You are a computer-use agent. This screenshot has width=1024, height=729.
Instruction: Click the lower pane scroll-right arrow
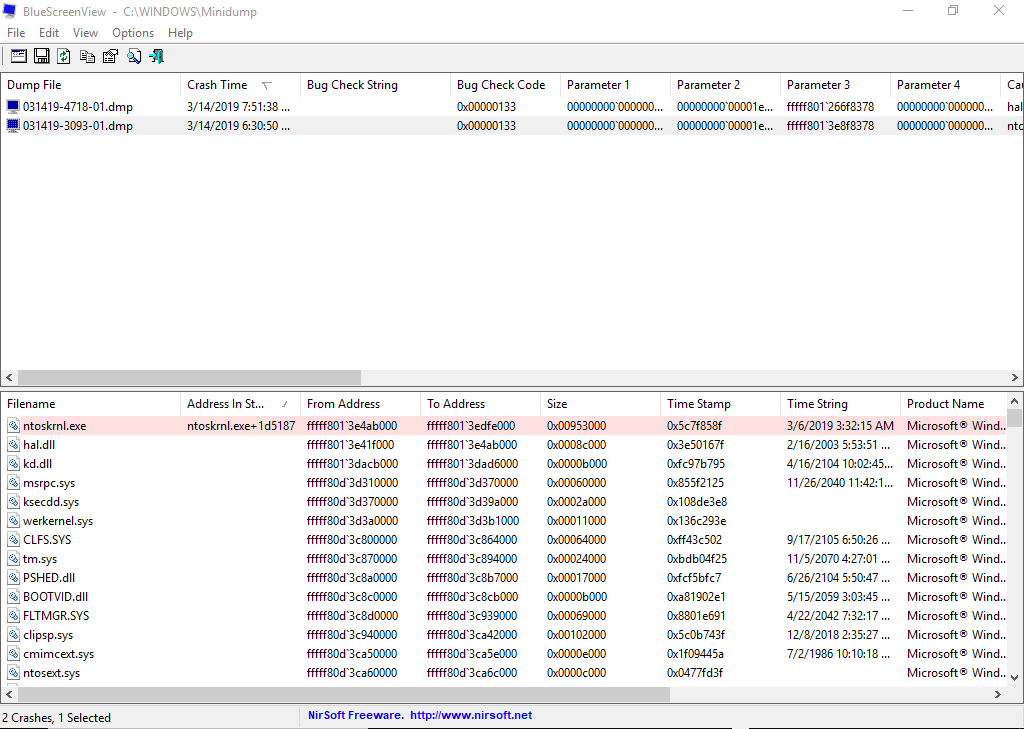click(x=998, y=694)
